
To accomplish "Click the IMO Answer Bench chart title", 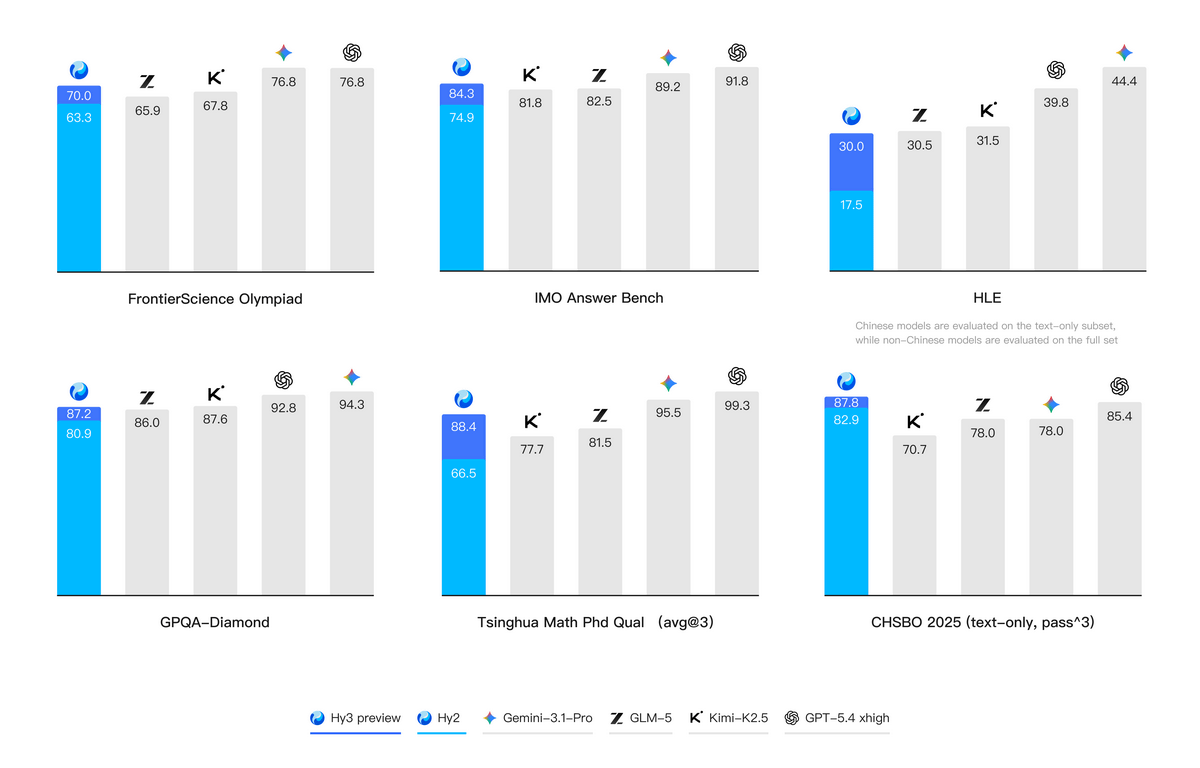I will [x=599, y=298].
